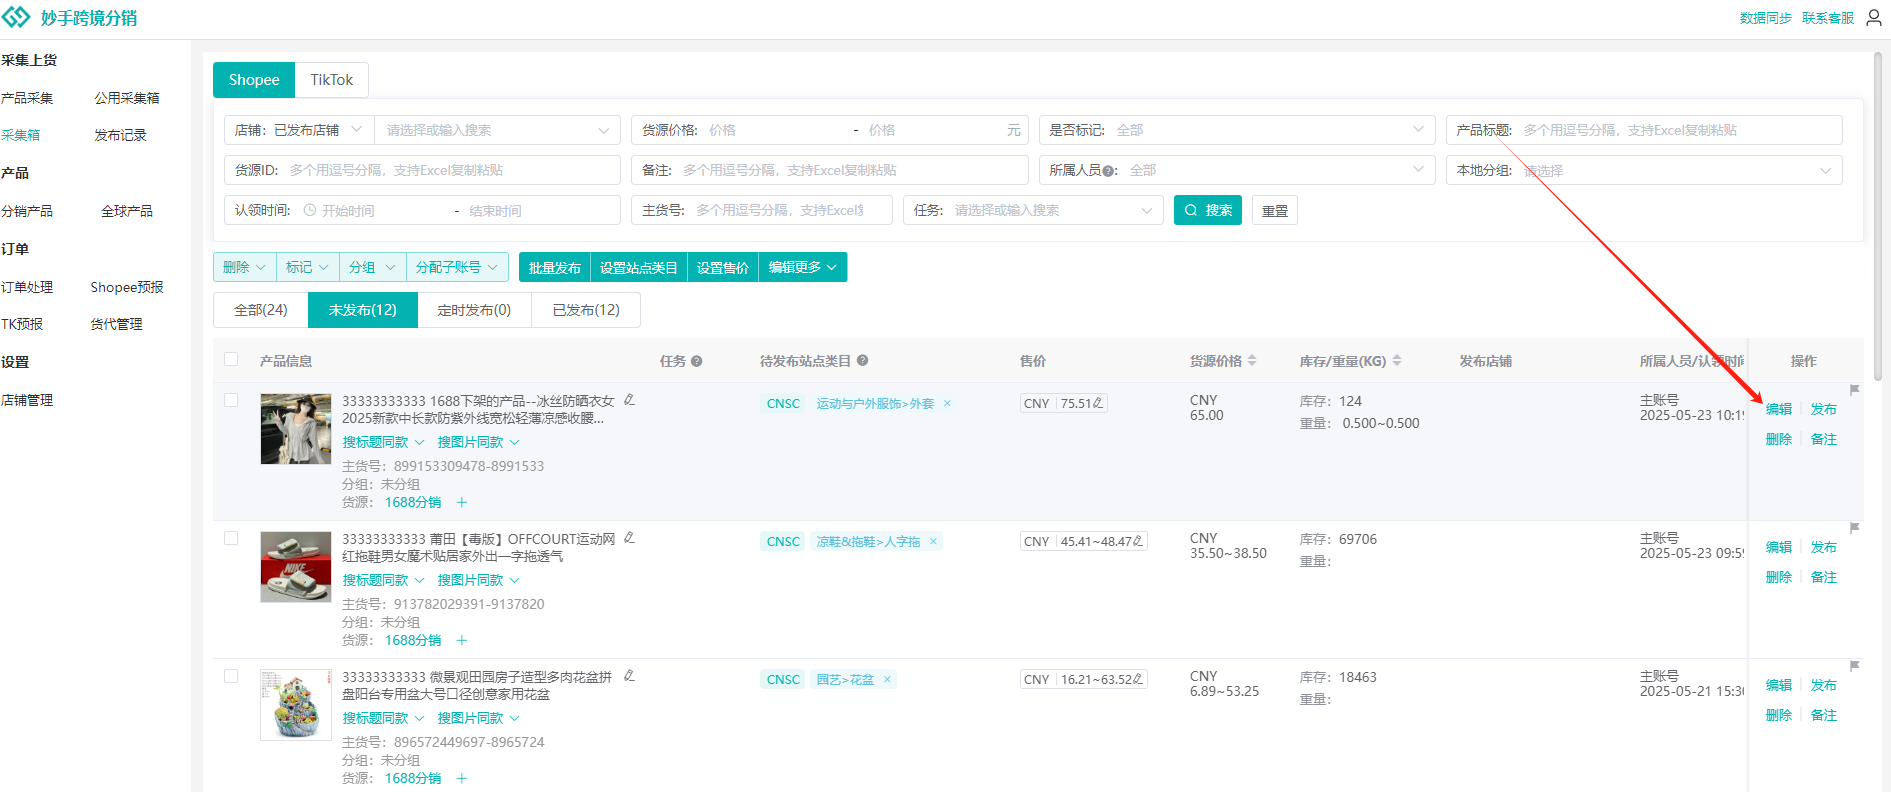The height and width of the screenshot is (792, 1891).
Task: Open the user profile icon
Action: [1874, 17]
